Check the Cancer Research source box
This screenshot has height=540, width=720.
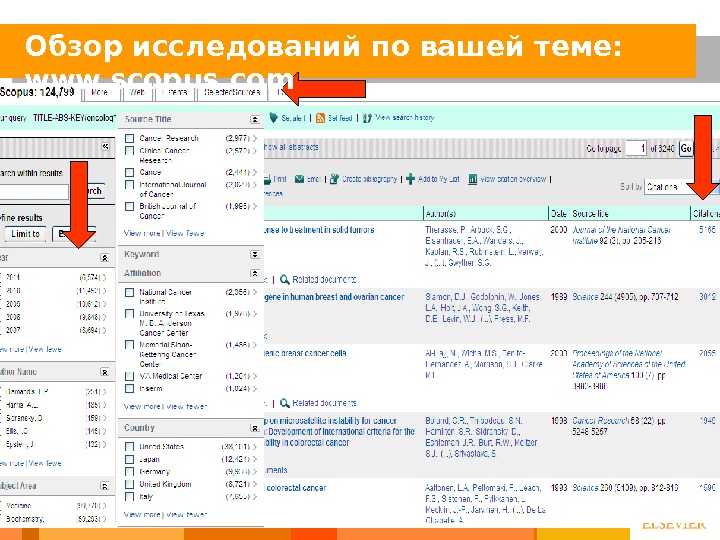pos(129,138)
